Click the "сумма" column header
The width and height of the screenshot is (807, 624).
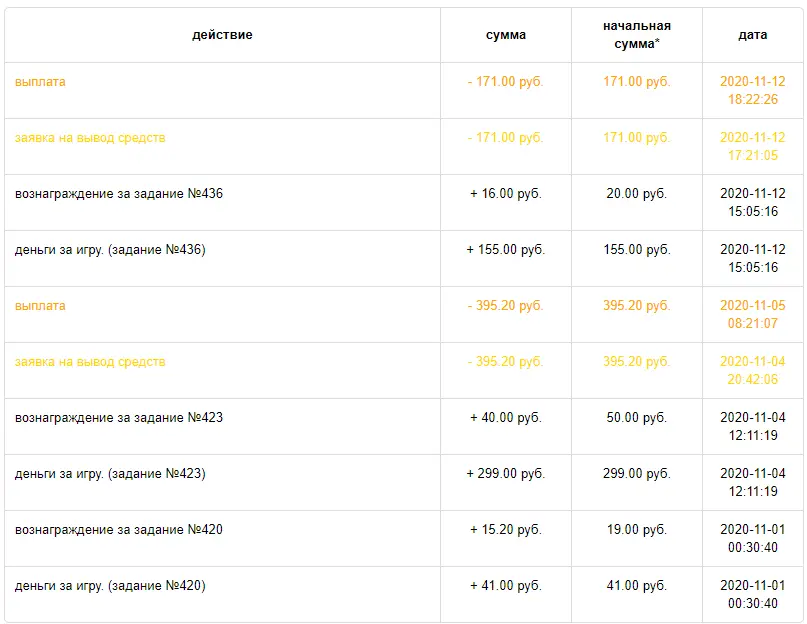coord(505,35)
